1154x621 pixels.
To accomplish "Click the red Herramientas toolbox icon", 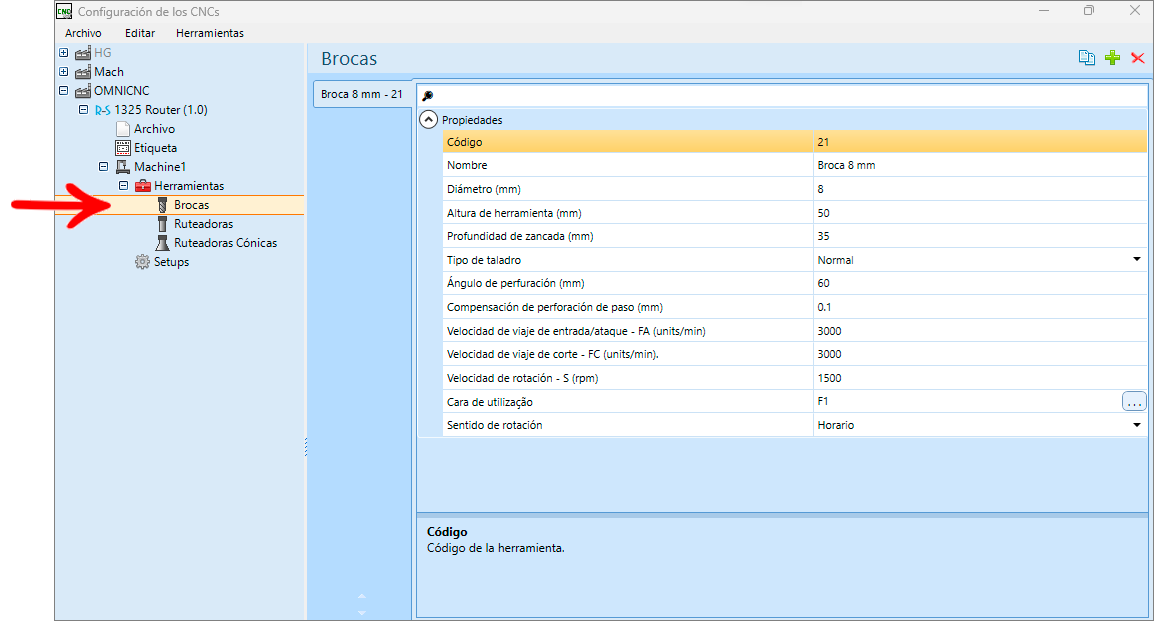I will point(143,186).
